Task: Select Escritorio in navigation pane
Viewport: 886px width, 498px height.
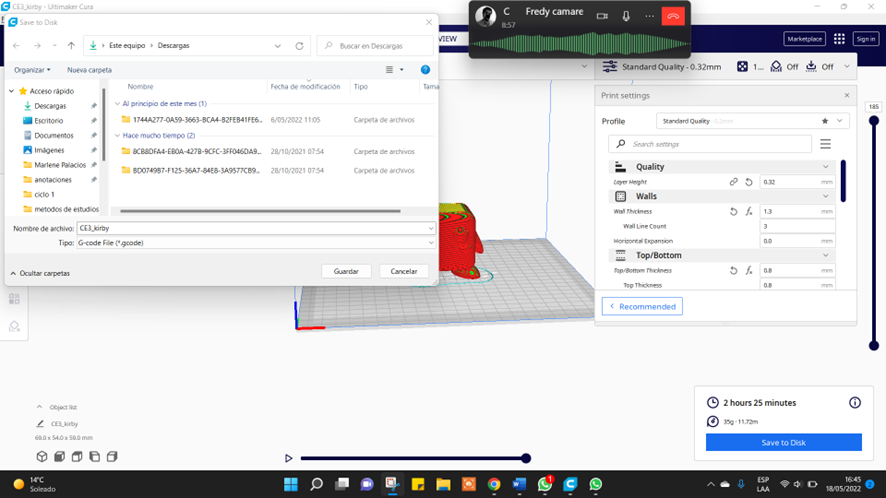Action: coord(49,120)
